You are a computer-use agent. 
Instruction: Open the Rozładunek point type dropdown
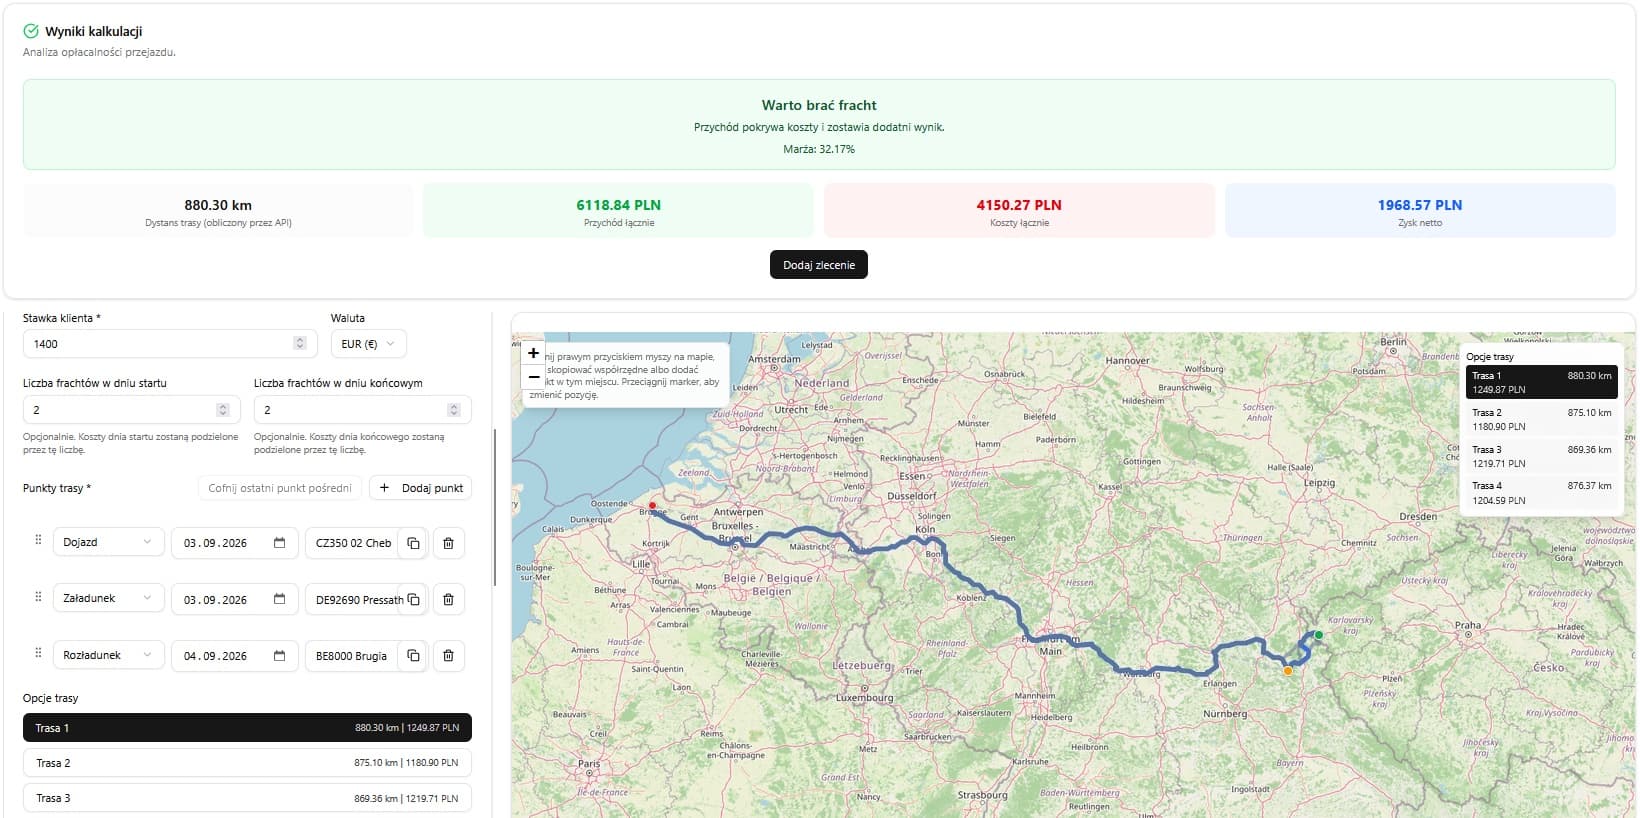coord(108,655)
